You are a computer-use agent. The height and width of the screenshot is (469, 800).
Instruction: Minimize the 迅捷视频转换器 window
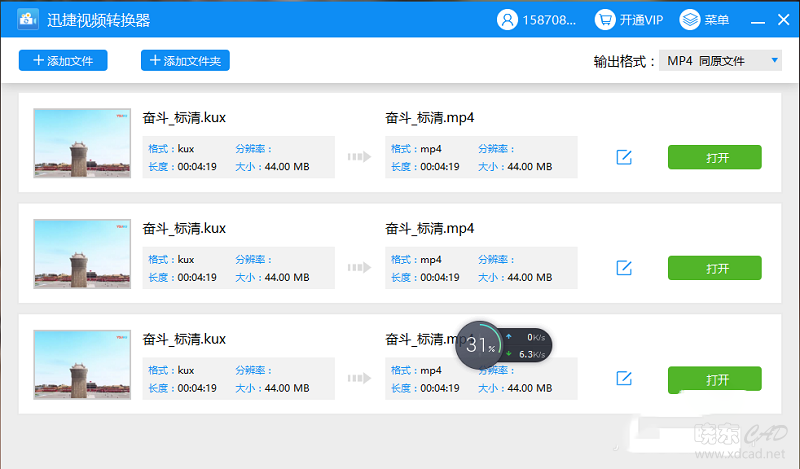pos(758,21)
